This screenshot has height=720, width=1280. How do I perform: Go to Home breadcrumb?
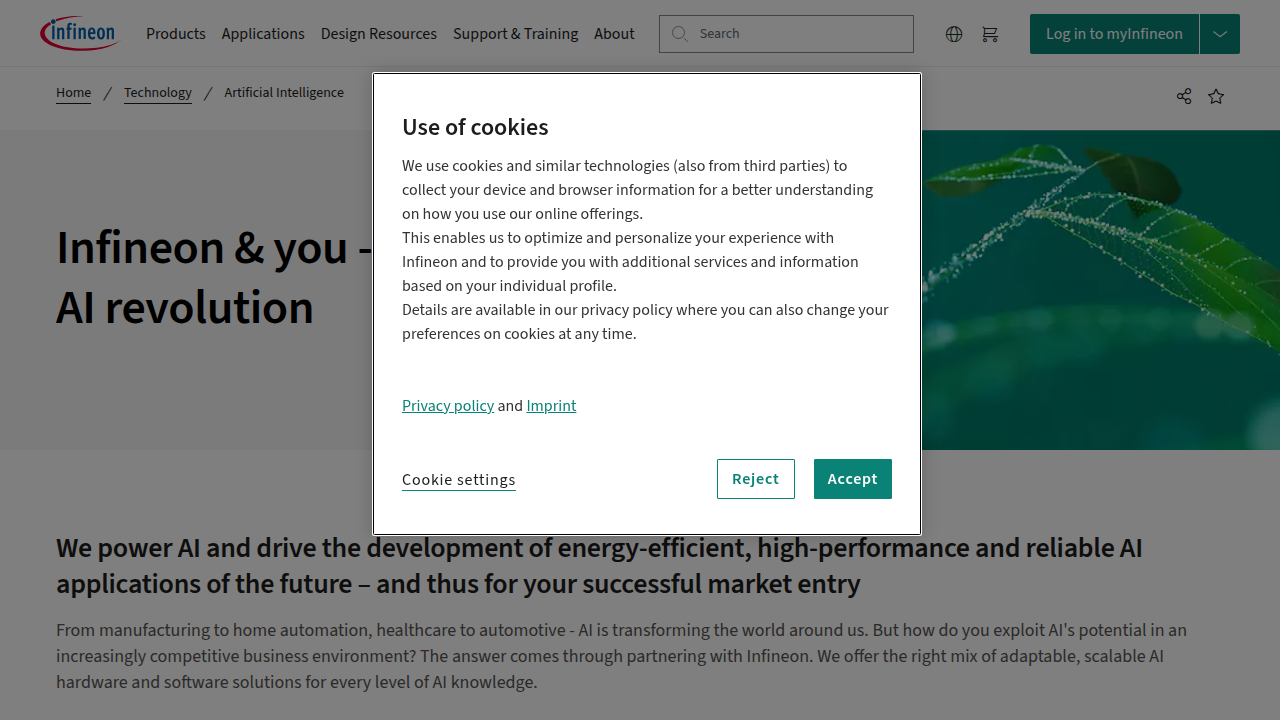click(x=73, y=93)
